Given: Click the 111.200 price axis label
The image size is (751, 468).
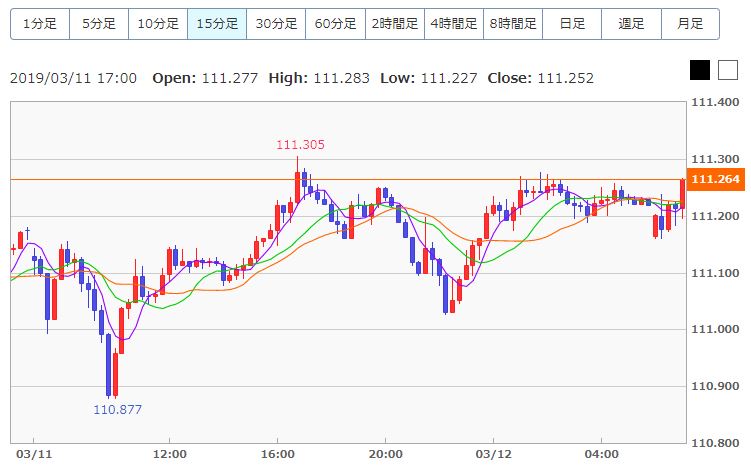Looking at the screenshot, I should click(715, 216).
